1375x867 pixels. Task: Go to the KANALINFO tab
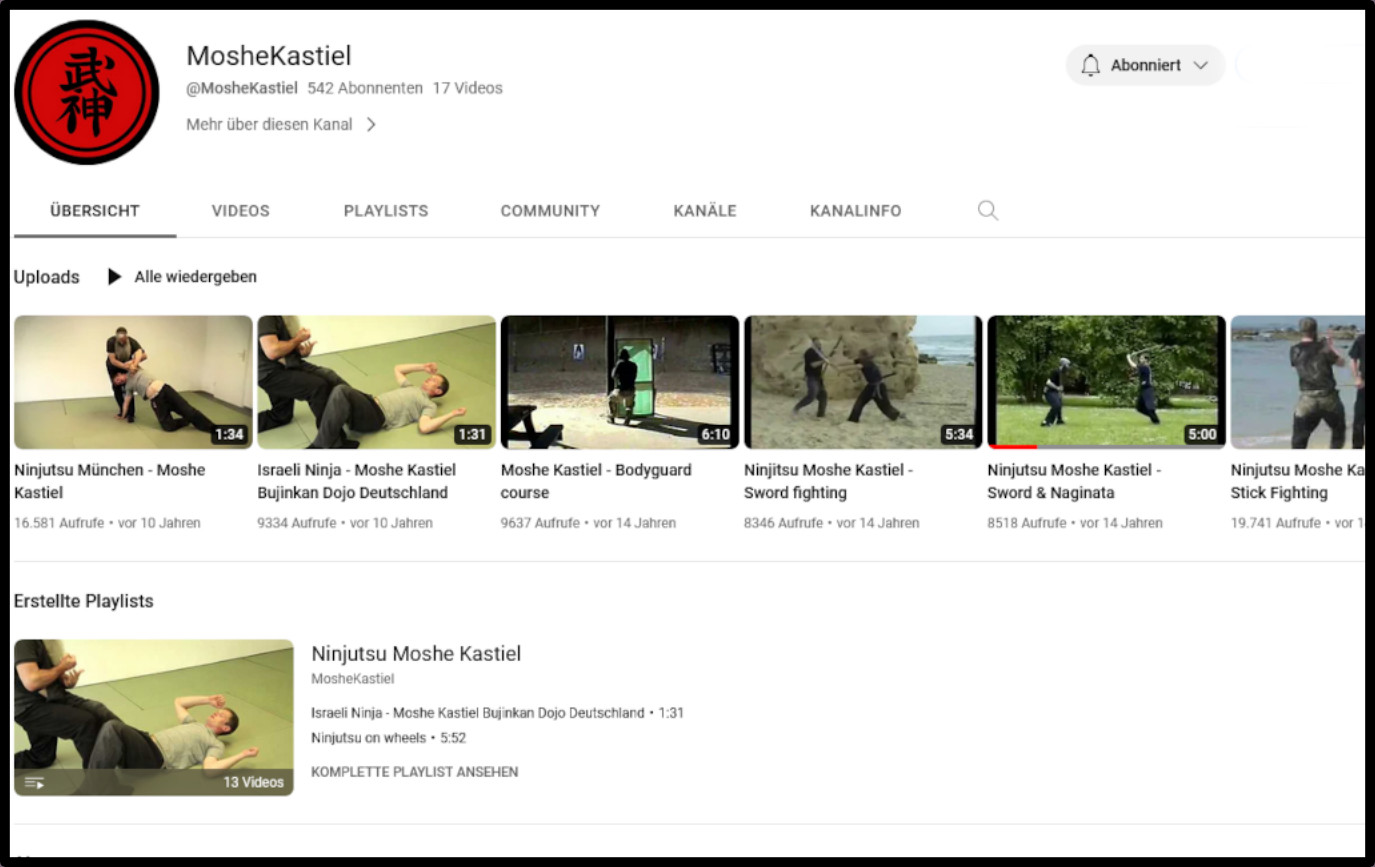(x=856, y=211)
